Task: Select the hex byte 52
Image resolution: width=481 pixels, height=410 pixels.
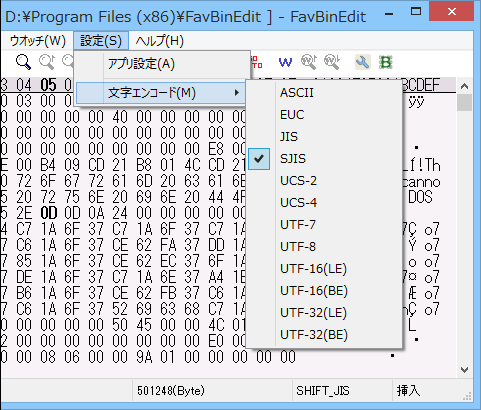Action: pos(120,309)
